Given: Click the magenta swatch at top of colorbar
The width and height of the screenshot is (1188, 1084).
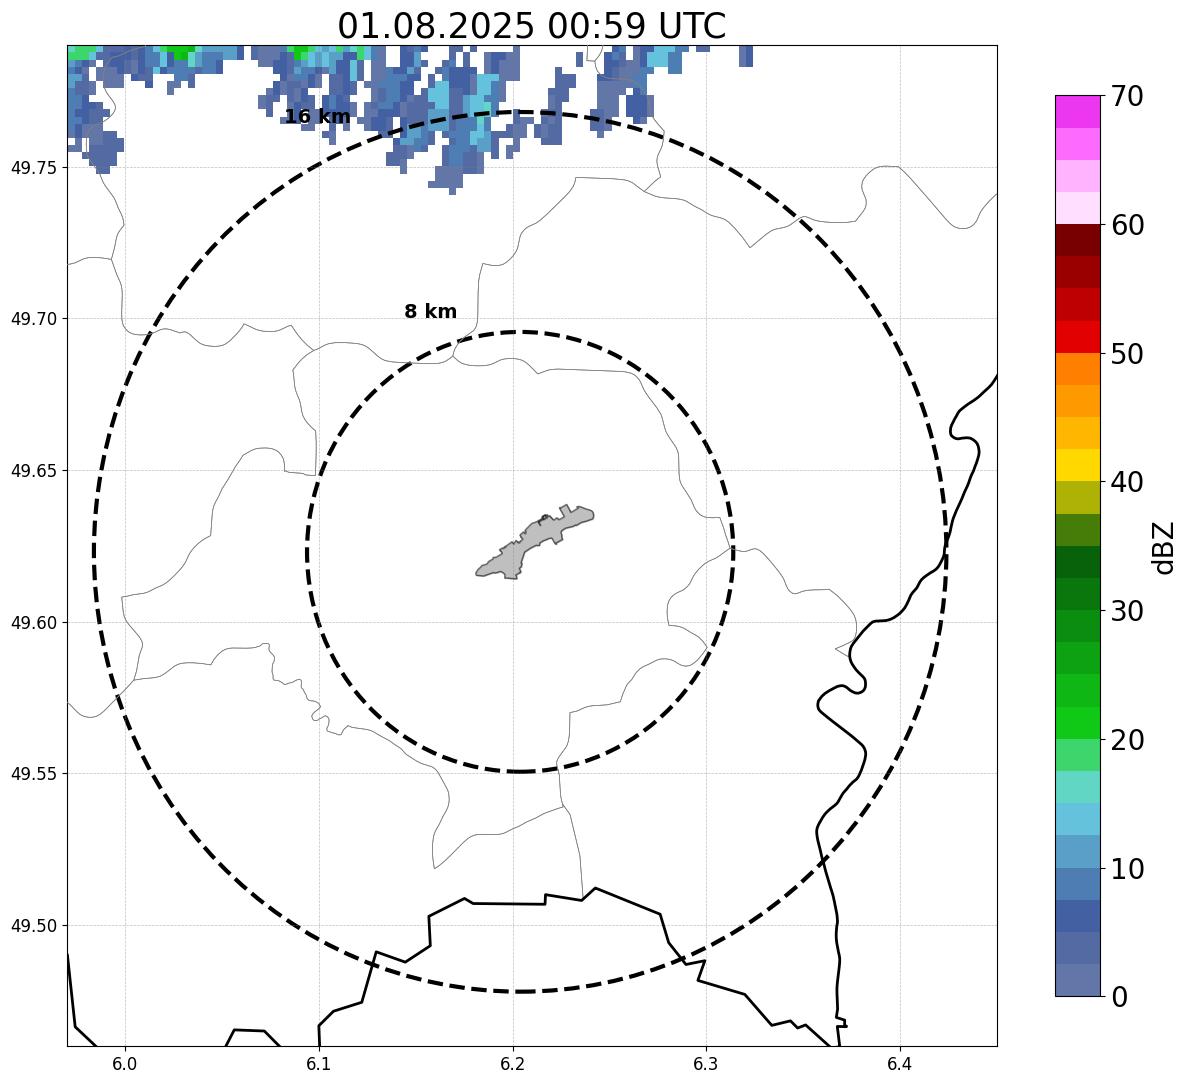Looking at the screenshot, I should [1077, 111].
